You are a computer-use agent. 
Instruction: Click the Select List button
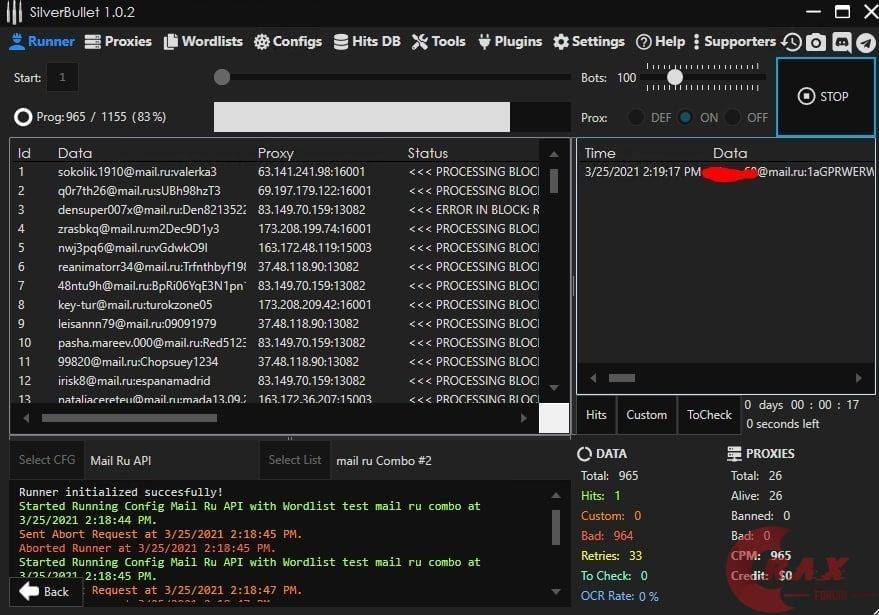click(x=295, y=460)
